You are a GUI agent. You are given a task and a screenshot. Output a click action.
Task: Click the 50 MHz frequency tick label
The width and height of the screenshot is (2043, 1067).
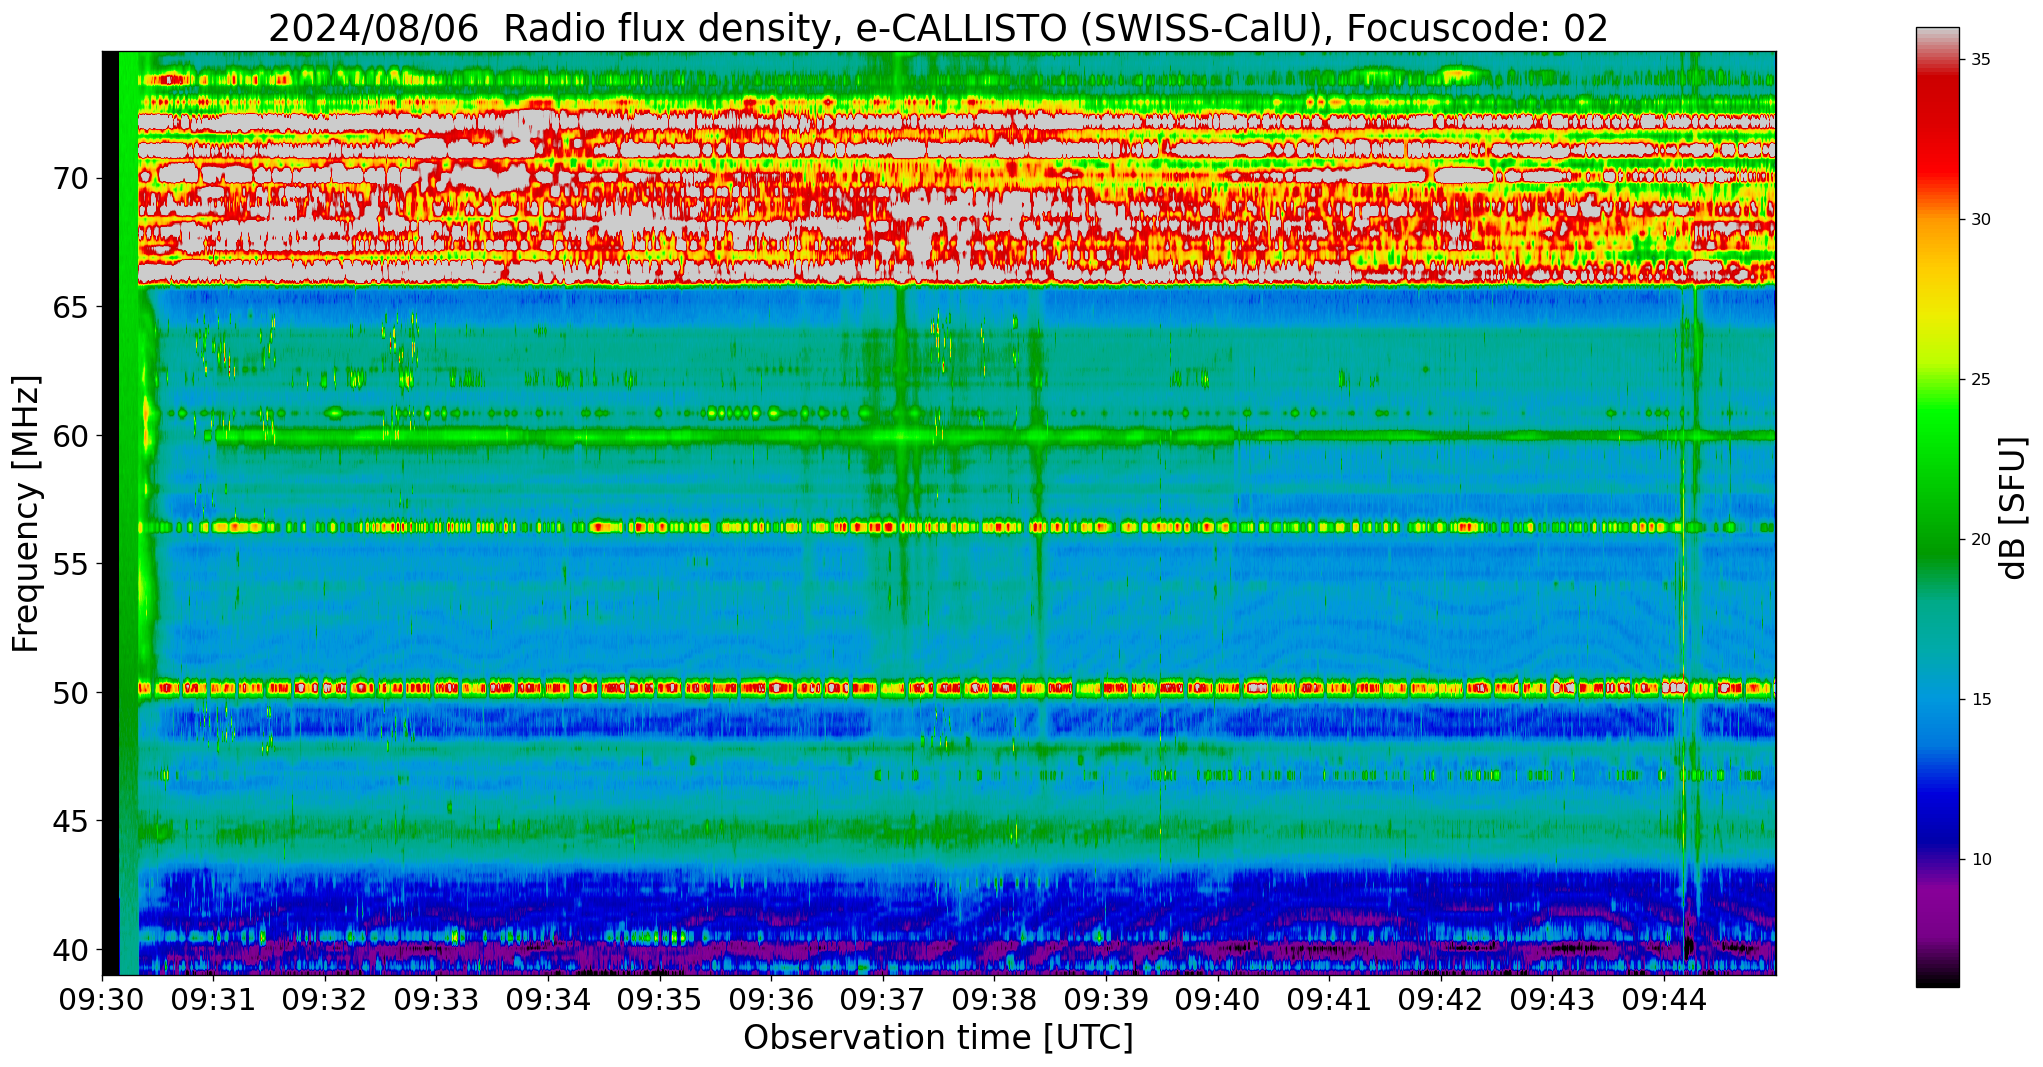[x=70, y=692]
